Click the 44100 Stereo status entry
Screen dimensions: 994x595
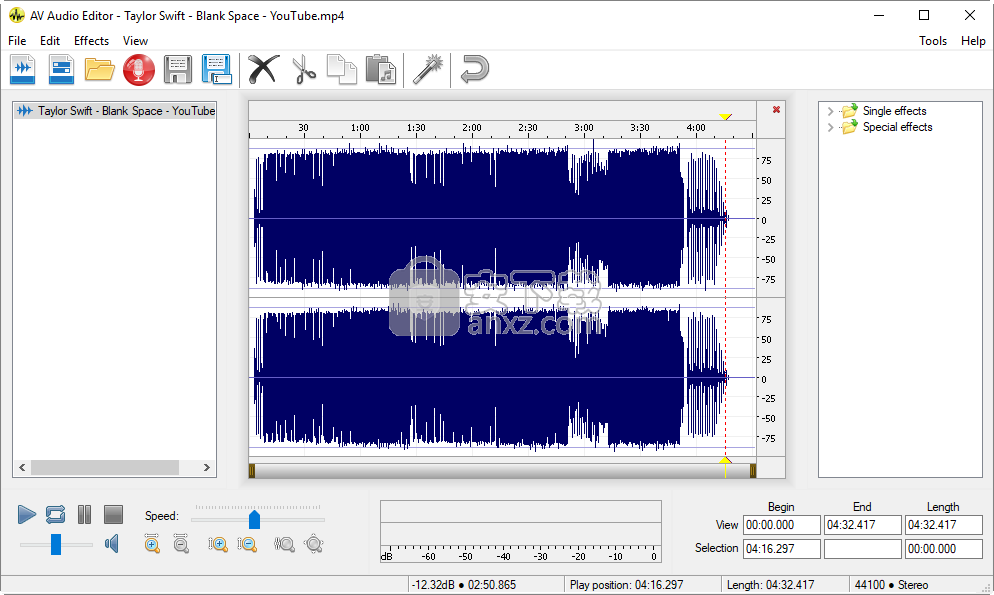[891, 585]
